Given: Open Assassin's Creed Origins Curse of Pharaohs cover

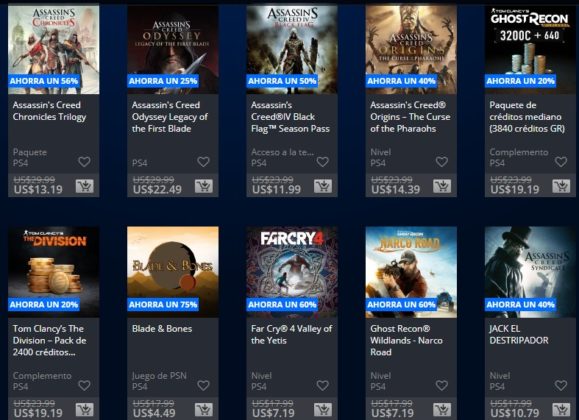Looking at the screenshot, I should [411, 48].
